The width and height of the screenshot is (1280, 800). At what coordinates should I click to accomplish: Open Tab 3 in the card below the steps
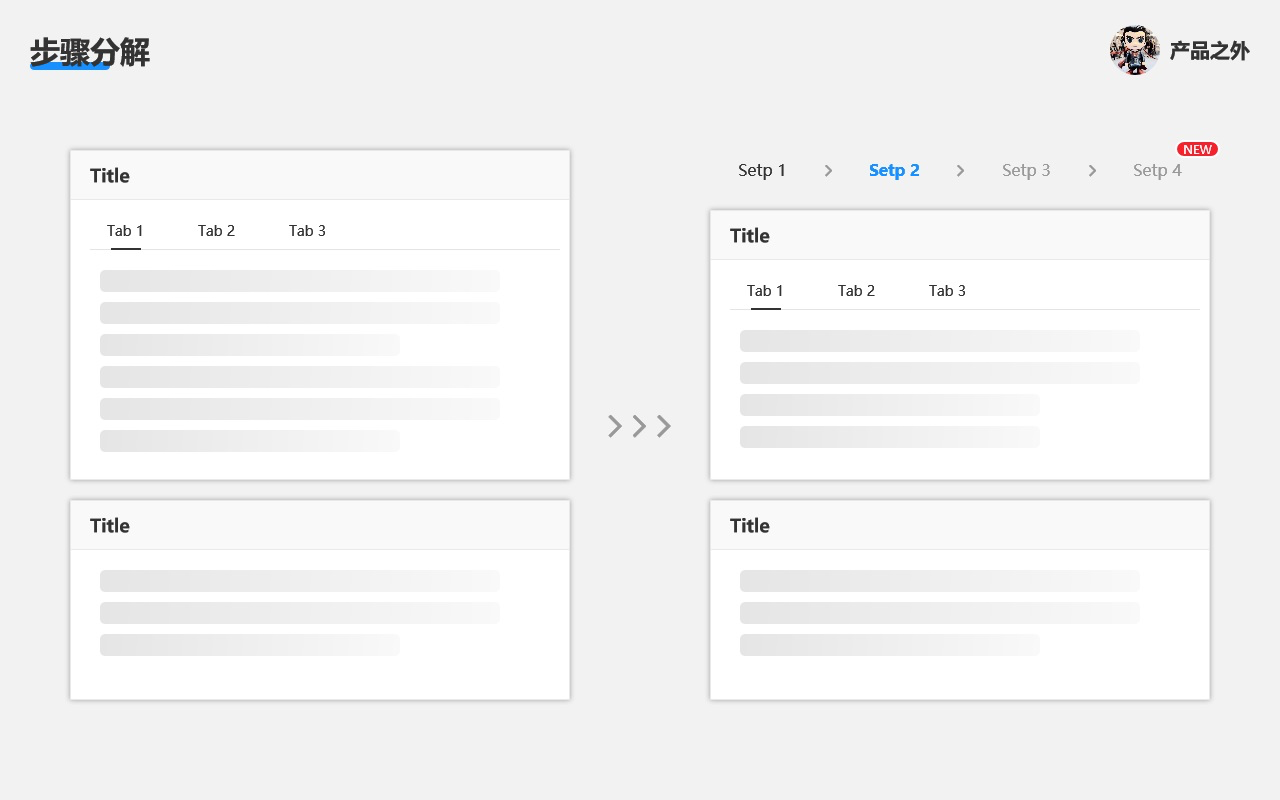click(x=947, y=291)
